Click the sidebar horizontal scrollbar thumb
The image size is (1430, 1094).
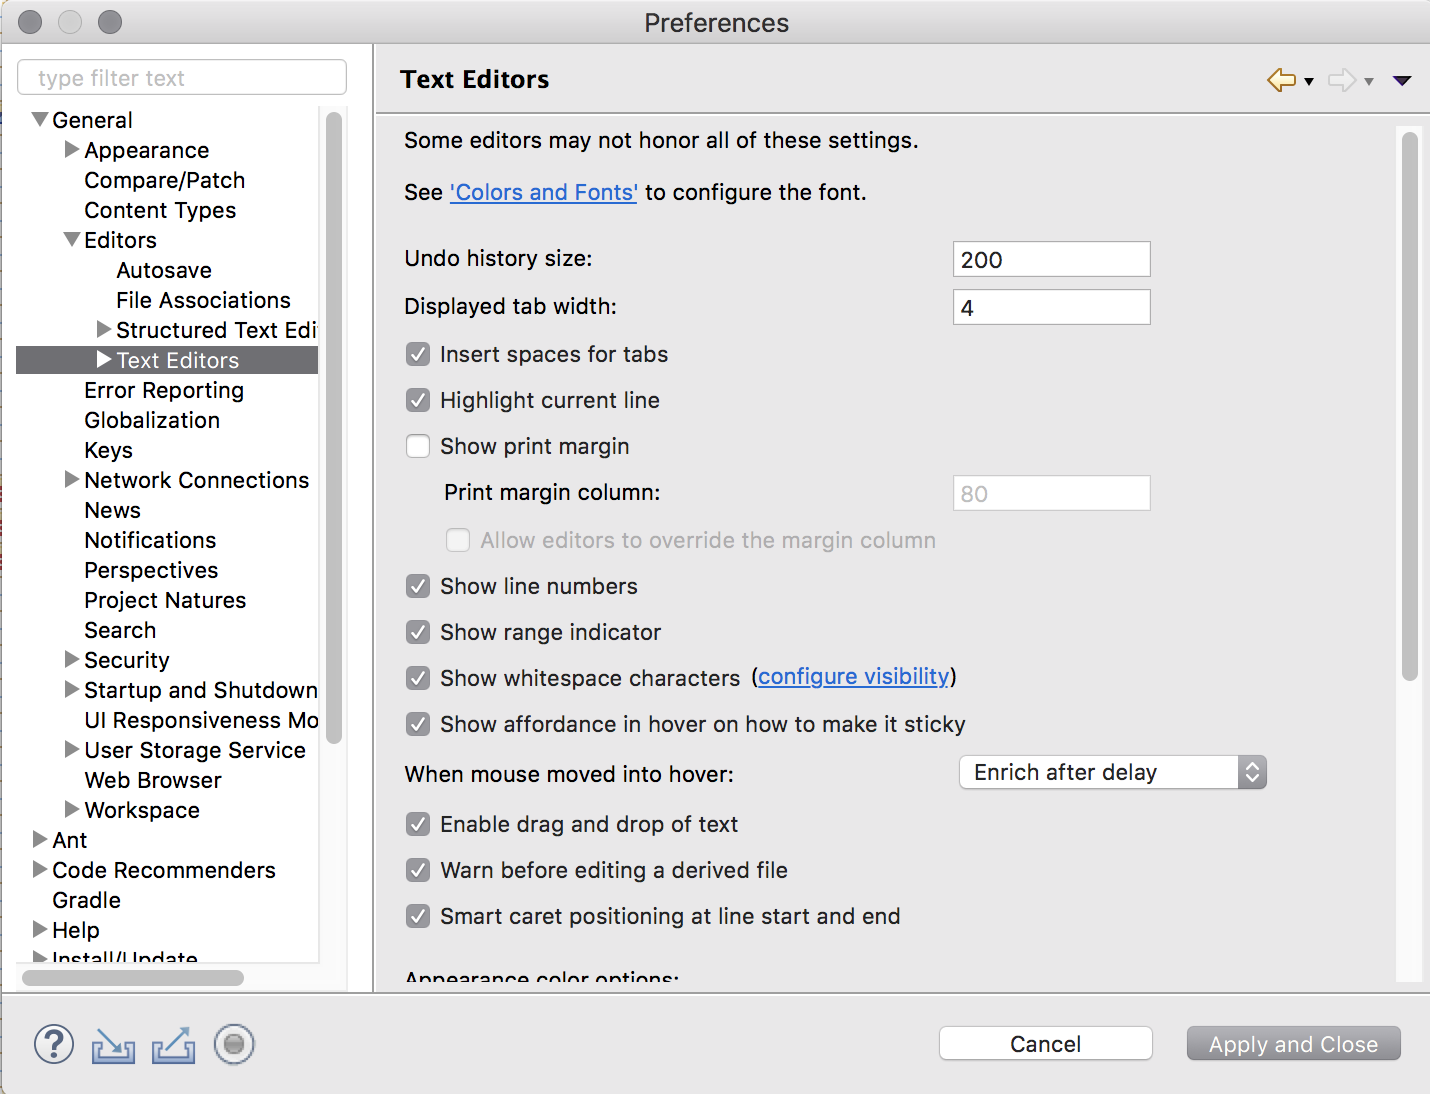coord(132,978)
